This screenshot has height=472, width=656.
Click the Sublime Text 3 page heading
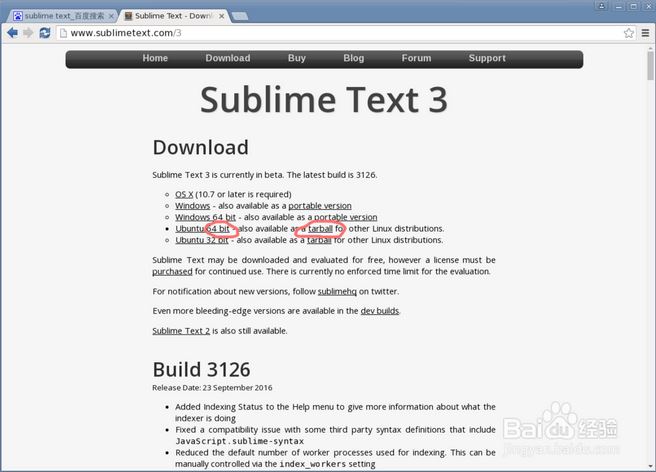[x=324, y=100]
